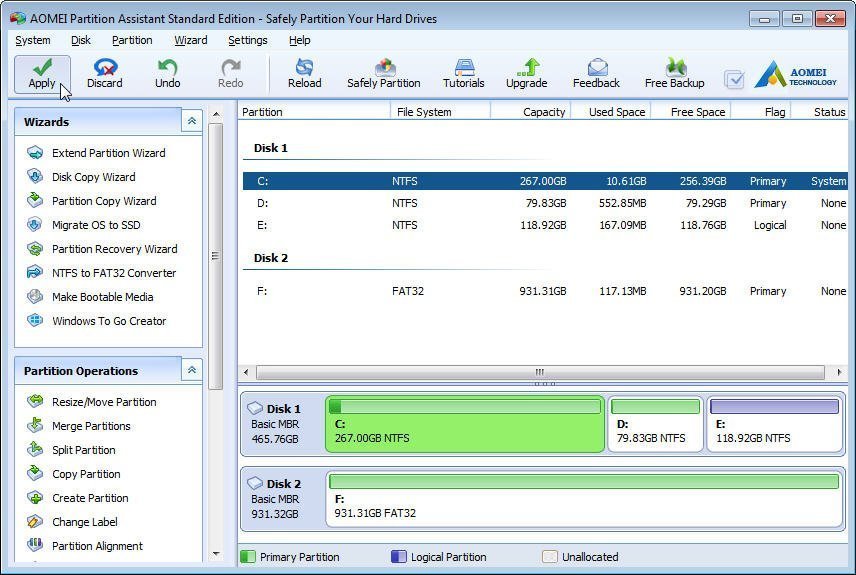Choose Migrate OS to SSD
This screenshot has height=575, width=856.
point(83,225)
